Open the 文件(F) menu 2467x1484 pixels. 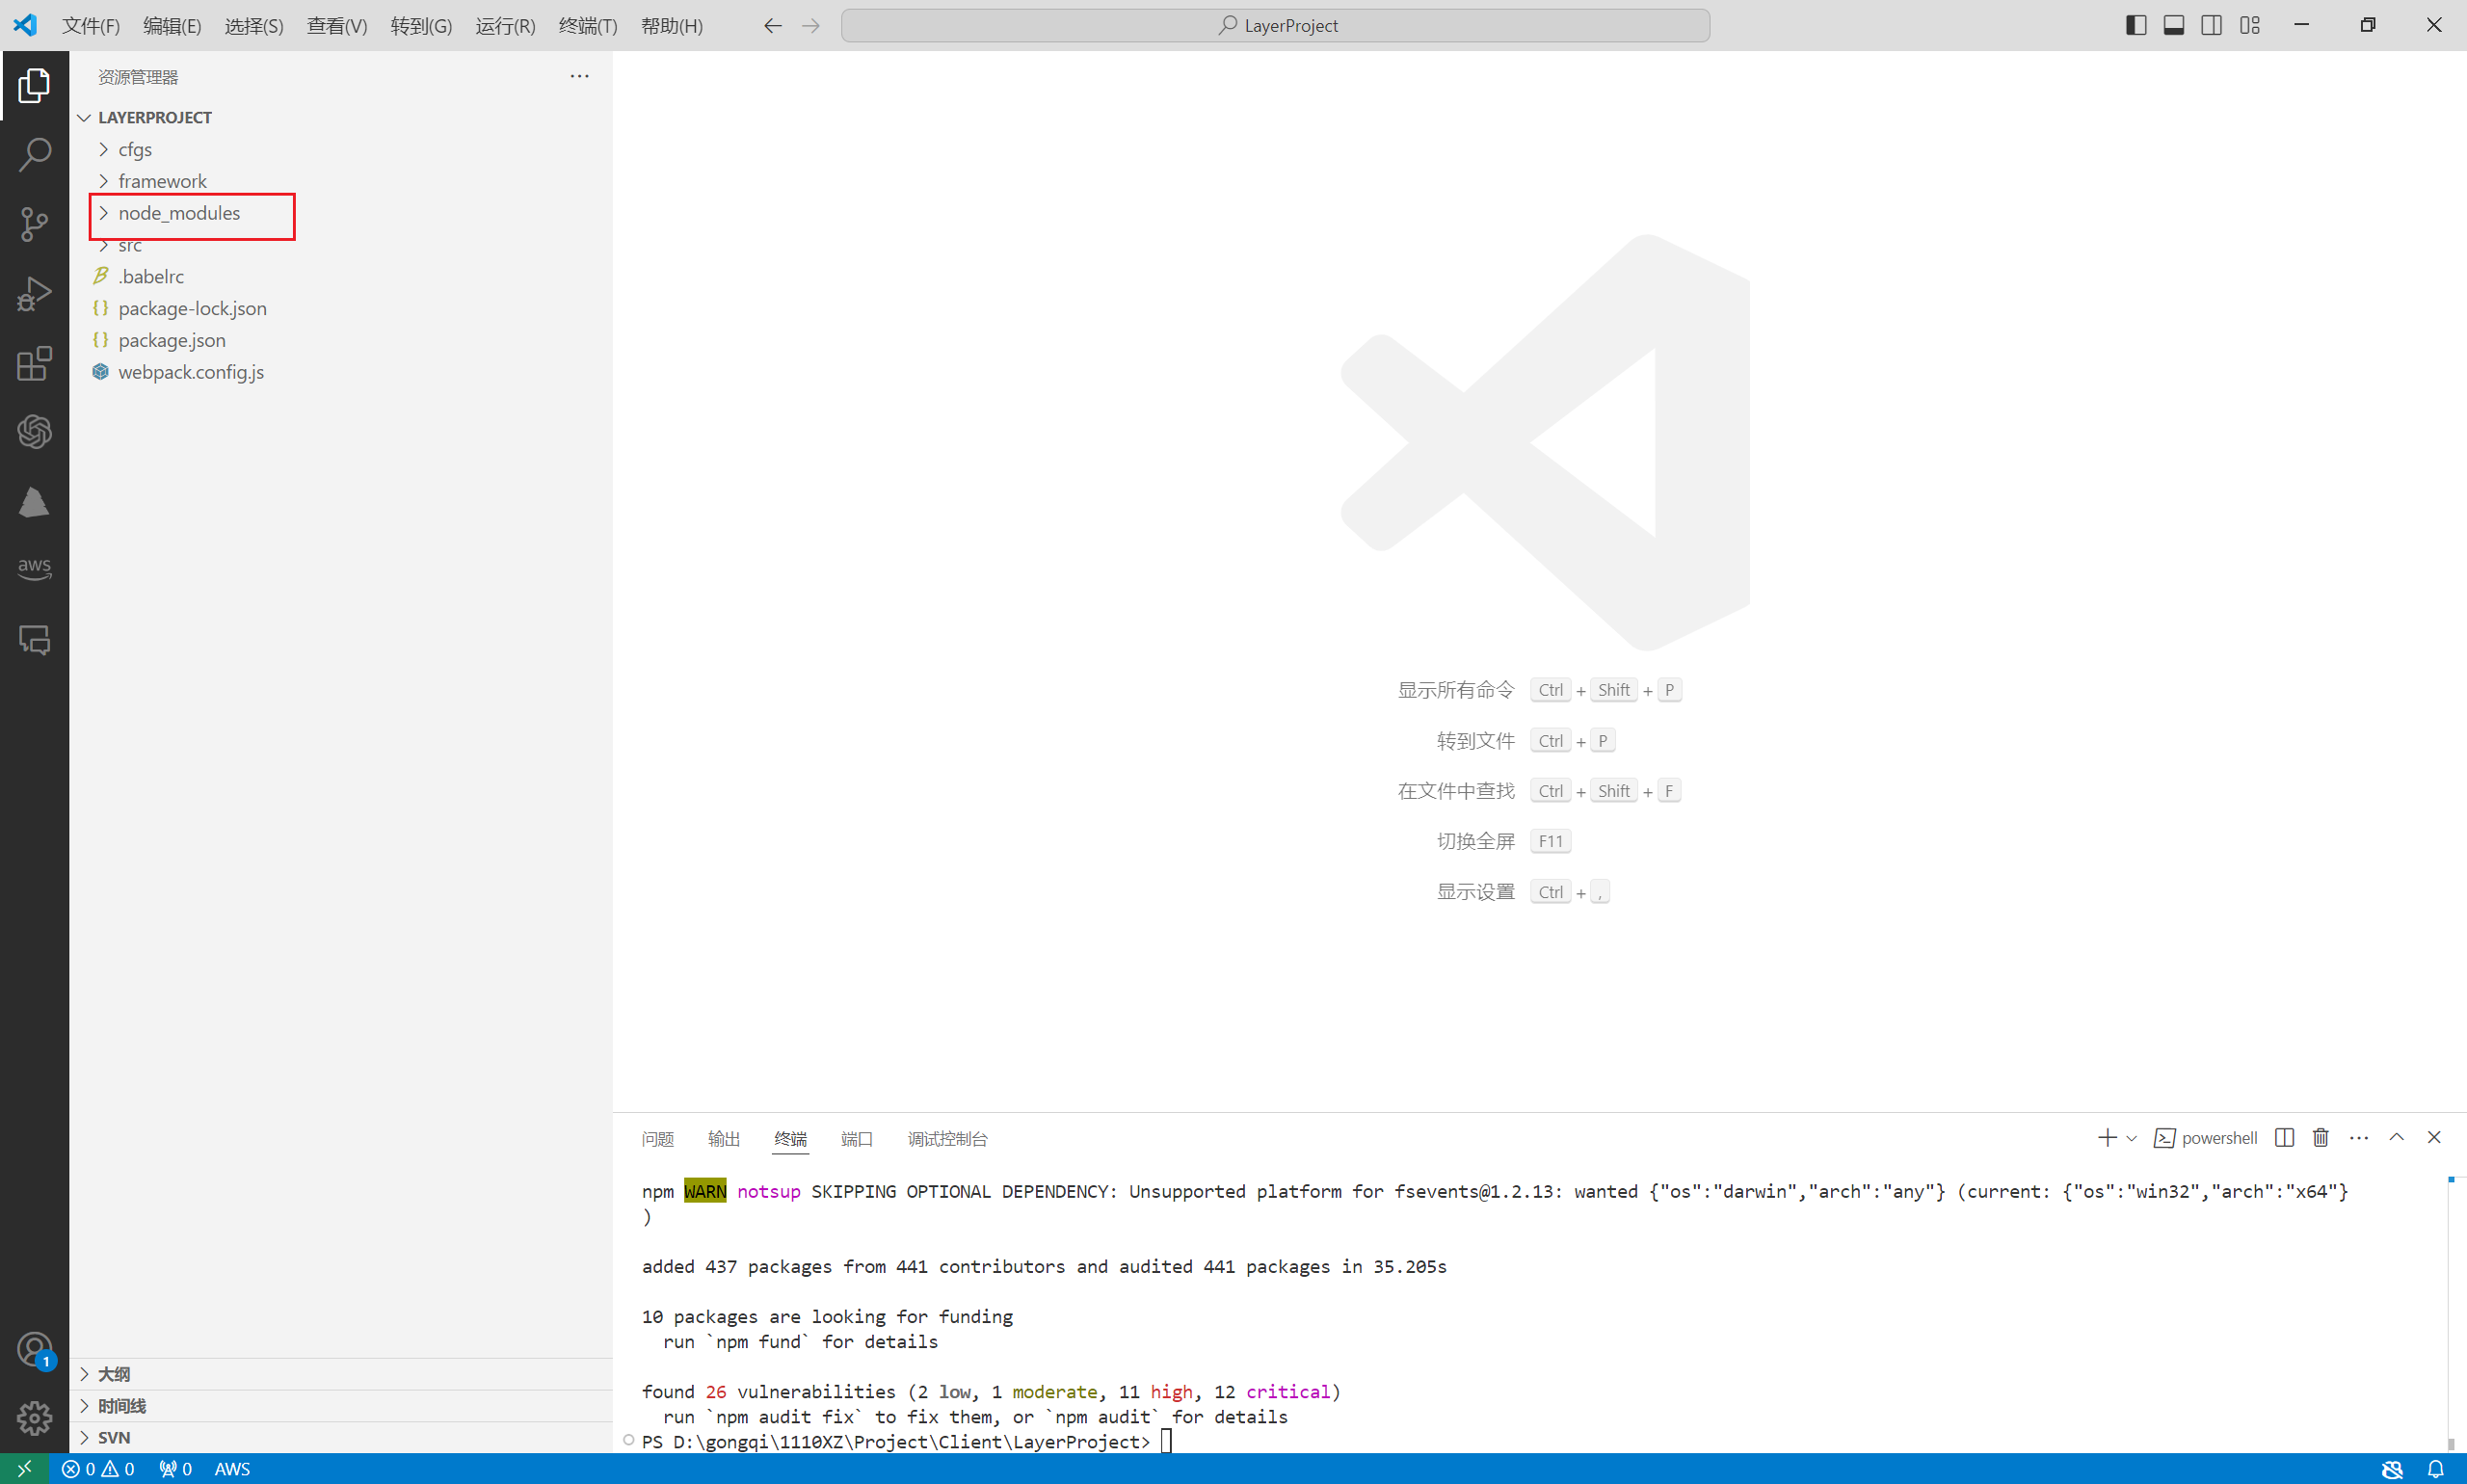[91, 25]
